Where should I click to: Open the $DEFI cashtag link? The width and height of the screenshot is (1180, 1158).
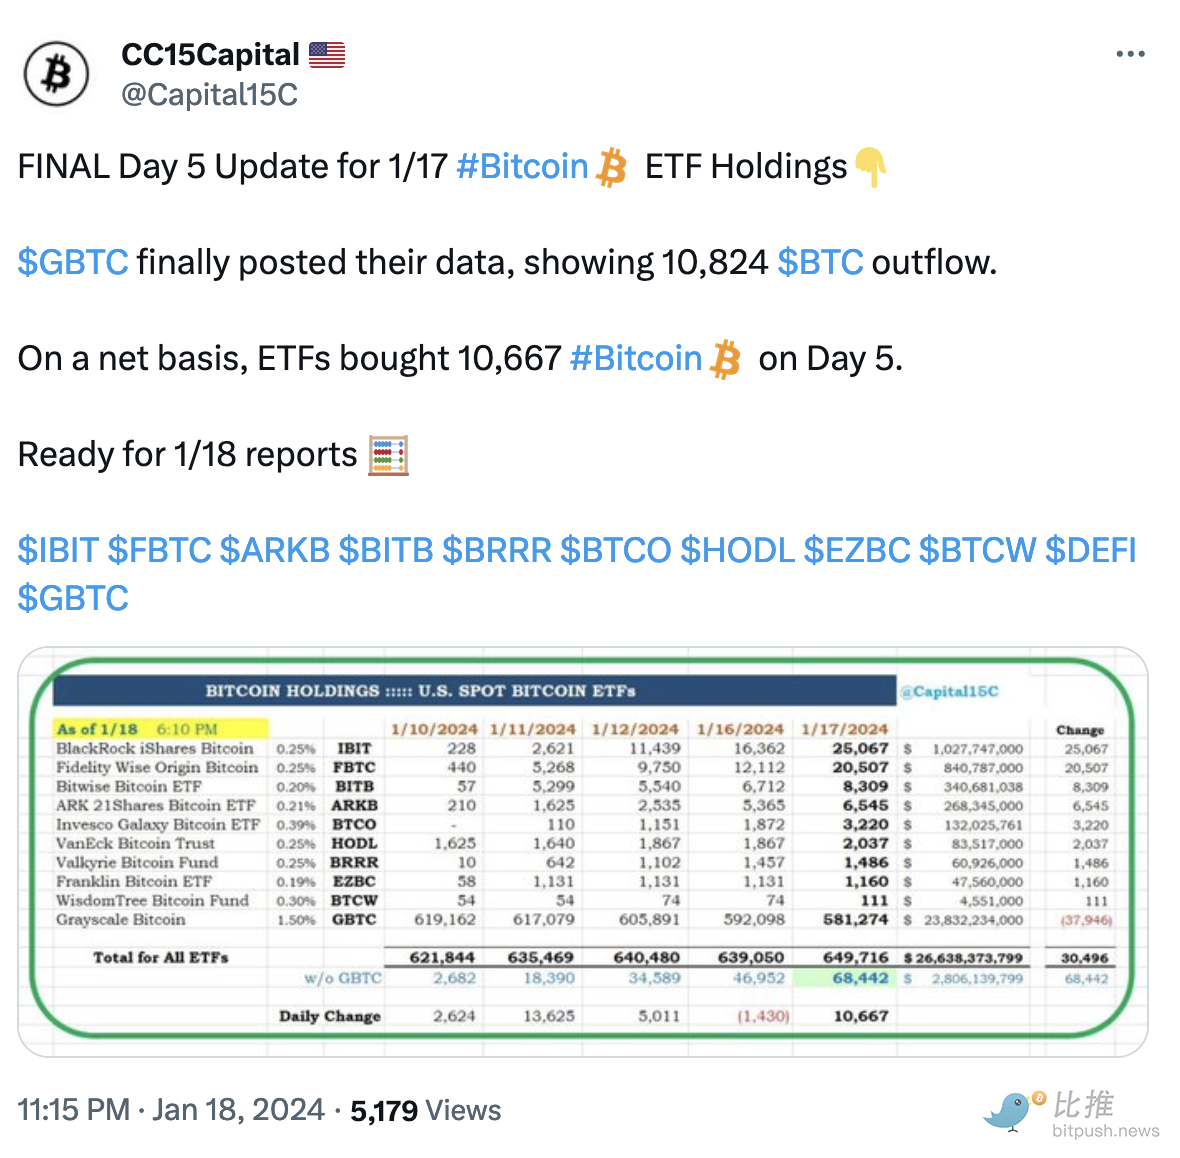1090,550
